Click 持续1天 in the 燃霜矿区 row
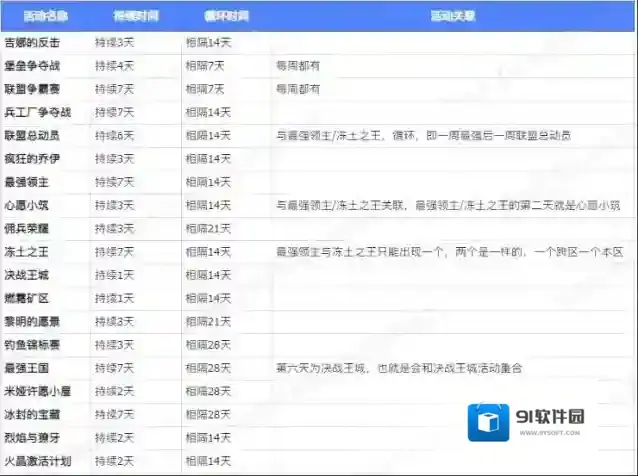Viewport: 638px width, 476px height. click(x=114, y=298)
